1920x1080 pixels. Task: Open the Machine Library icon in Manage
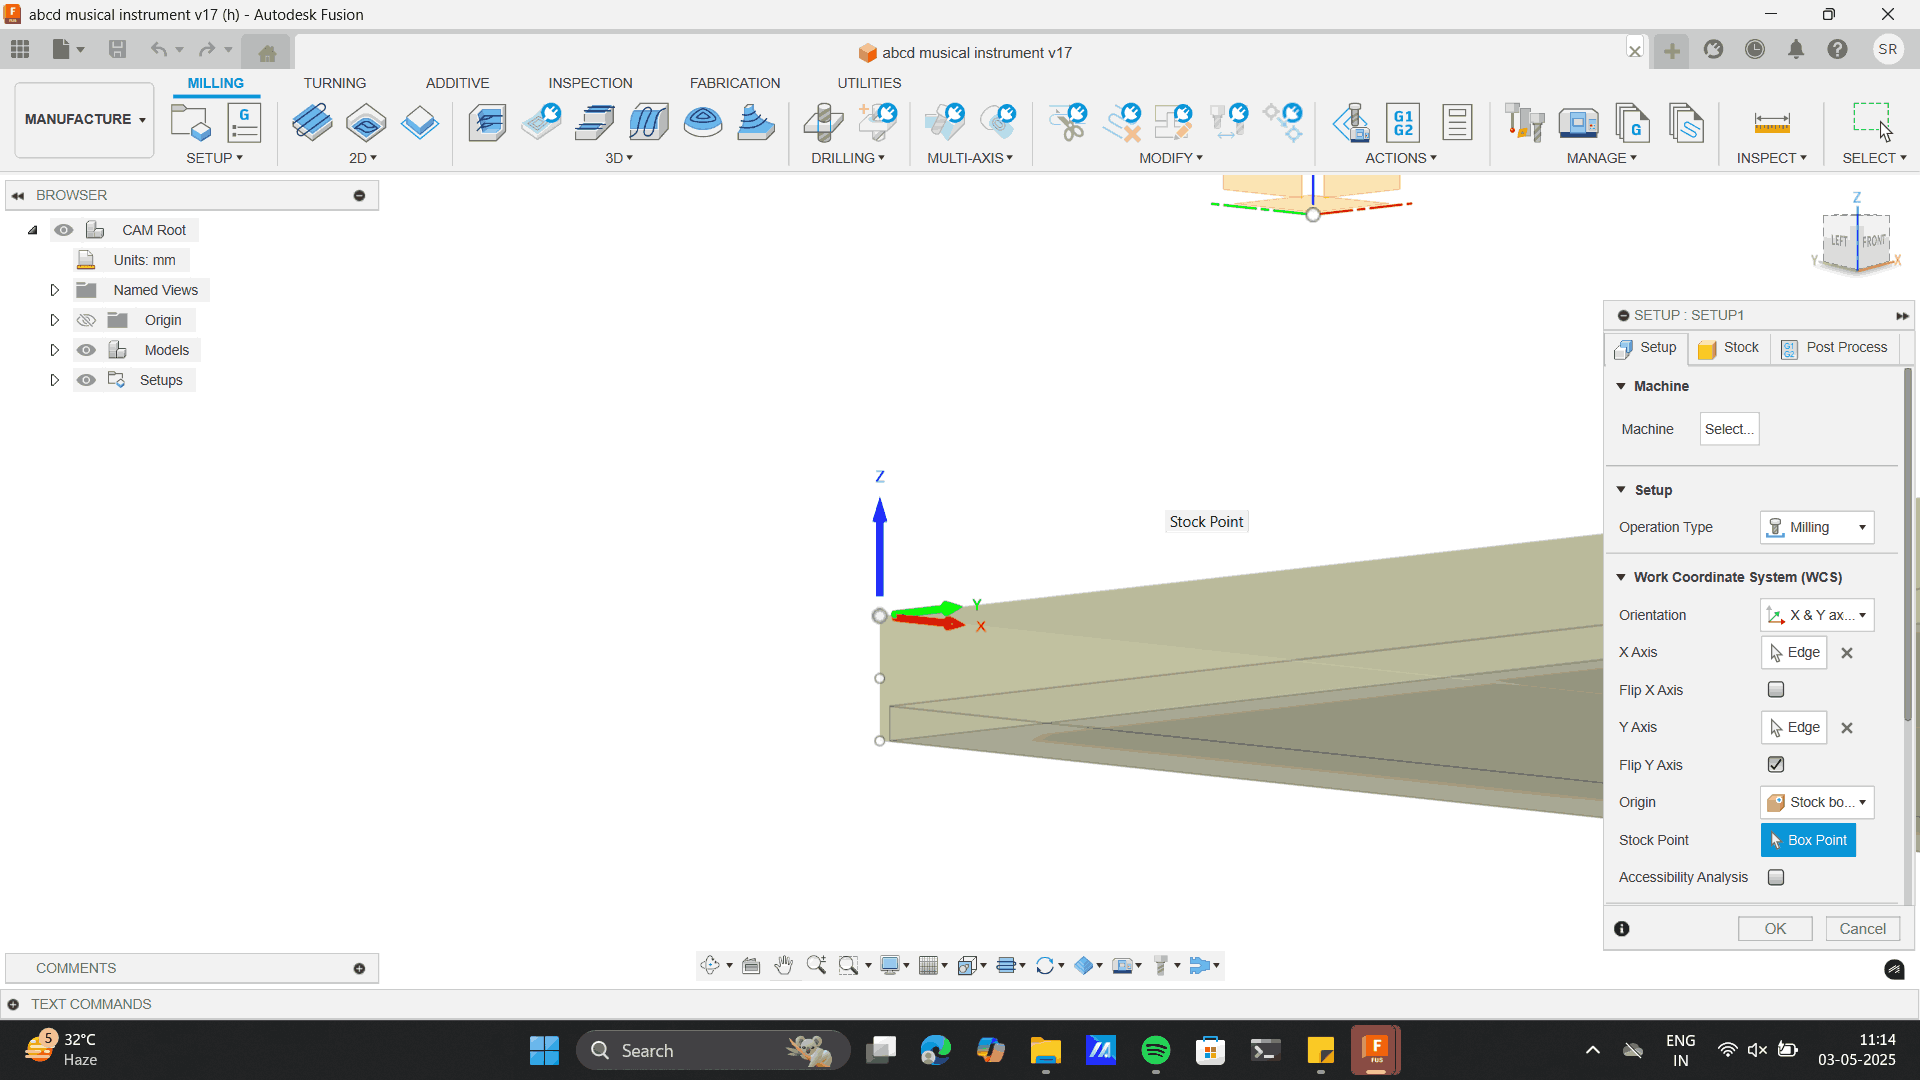click(x=1578, y=123)
